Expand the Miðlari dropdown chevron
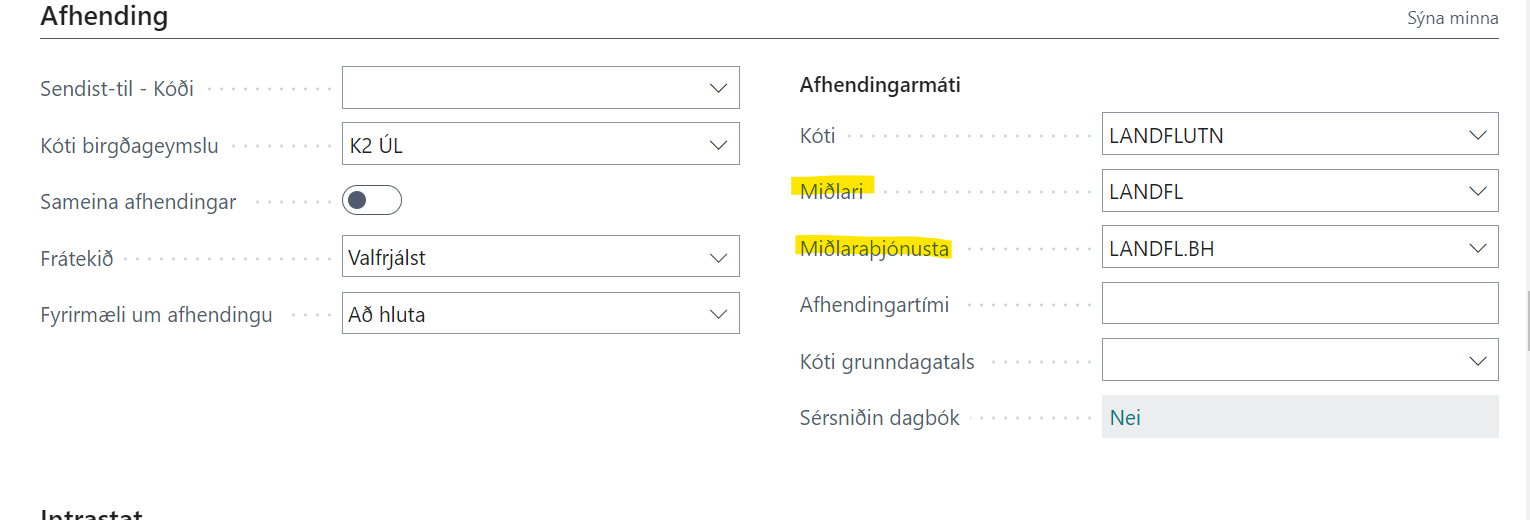Screen dimensions: 1530x520 (1478, 191)
